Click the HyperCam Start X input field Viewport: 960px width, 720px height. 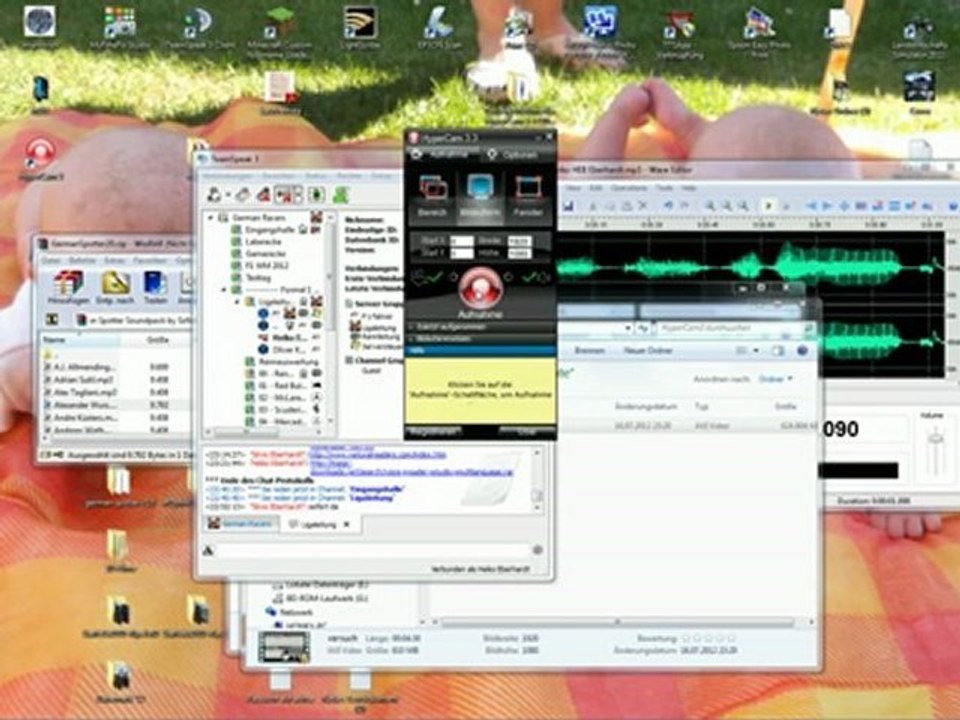(x=462, y=241)
